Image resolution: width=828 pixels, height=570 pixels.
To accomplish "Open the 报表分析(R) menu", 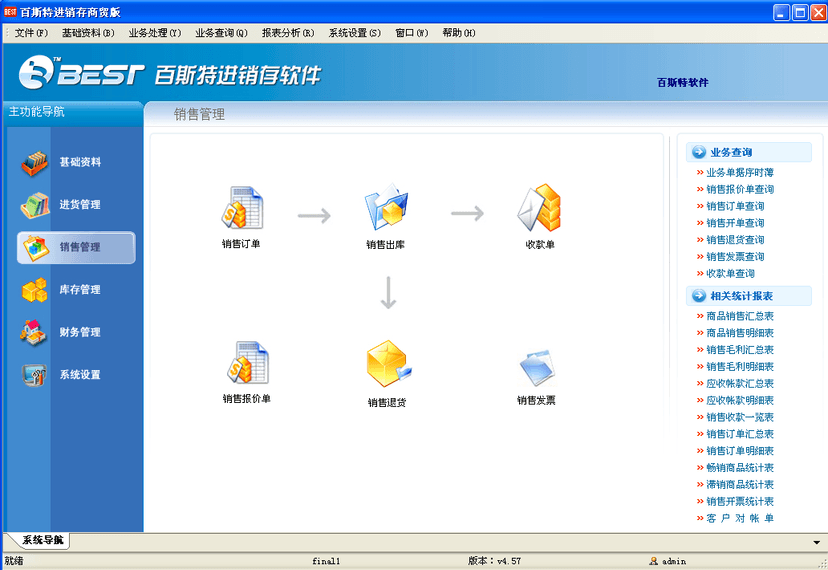I will click(288, 33).
